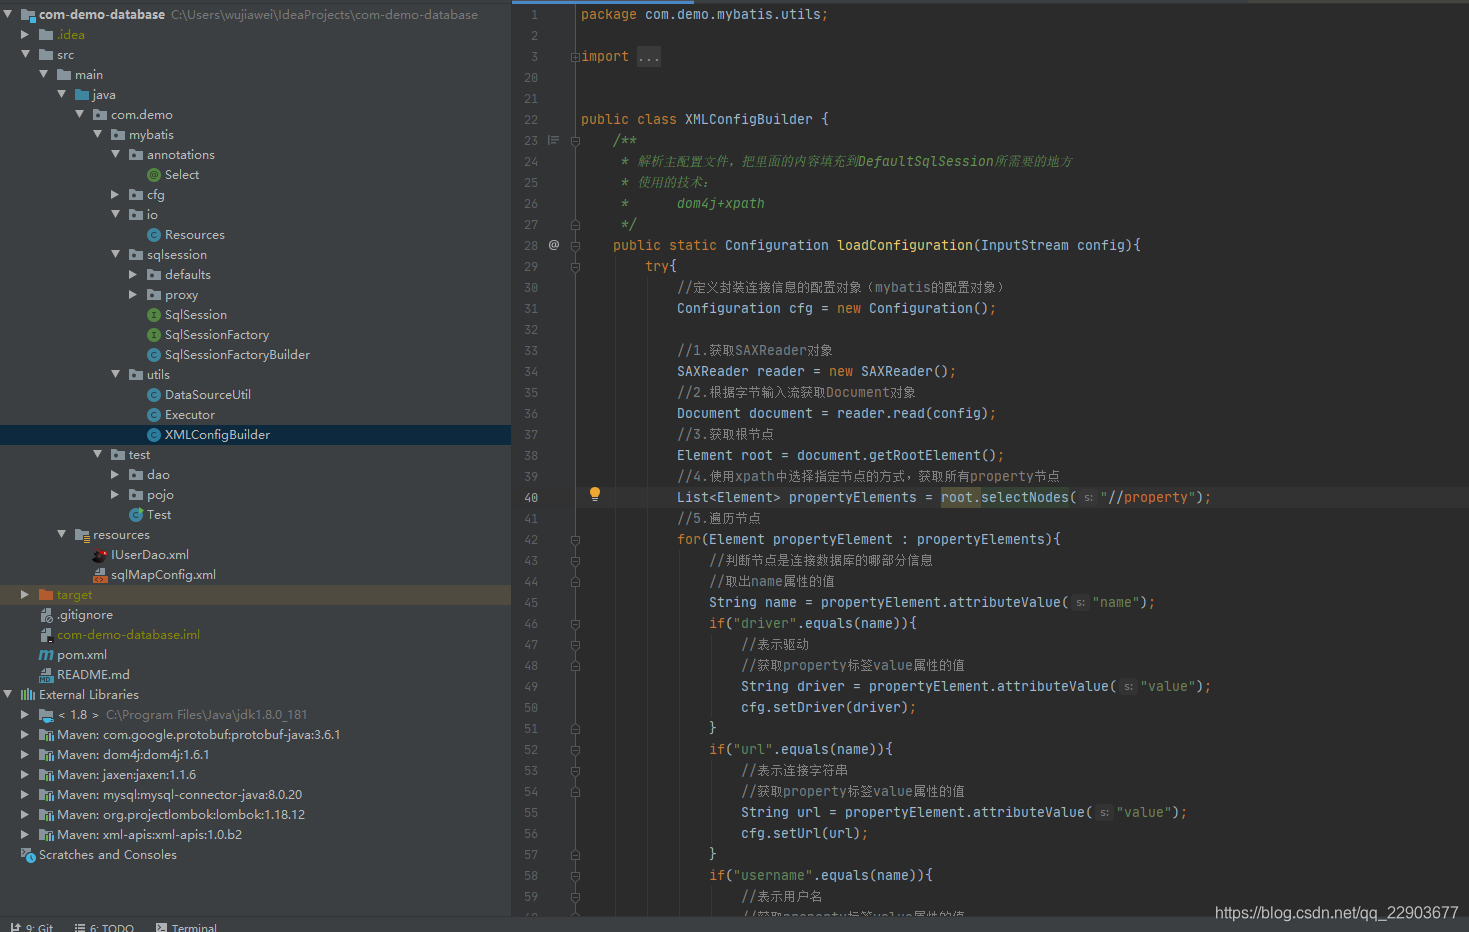
Task: Collapse the annotations package
Action: [x=116, y=155]
